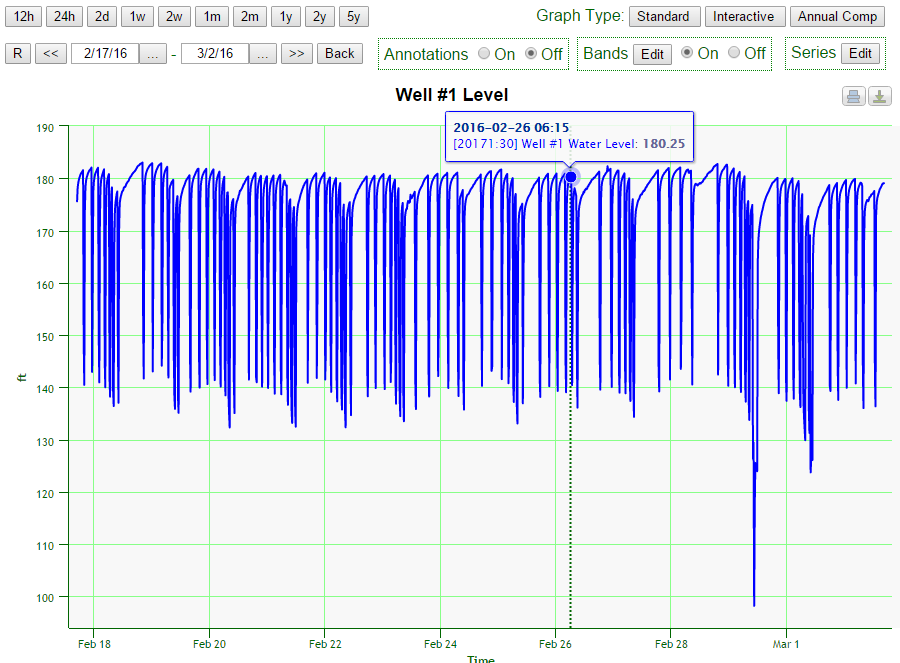Focus the end date field 3/2/16
This screenshot has width=900, height=663.
coord(215,53)
